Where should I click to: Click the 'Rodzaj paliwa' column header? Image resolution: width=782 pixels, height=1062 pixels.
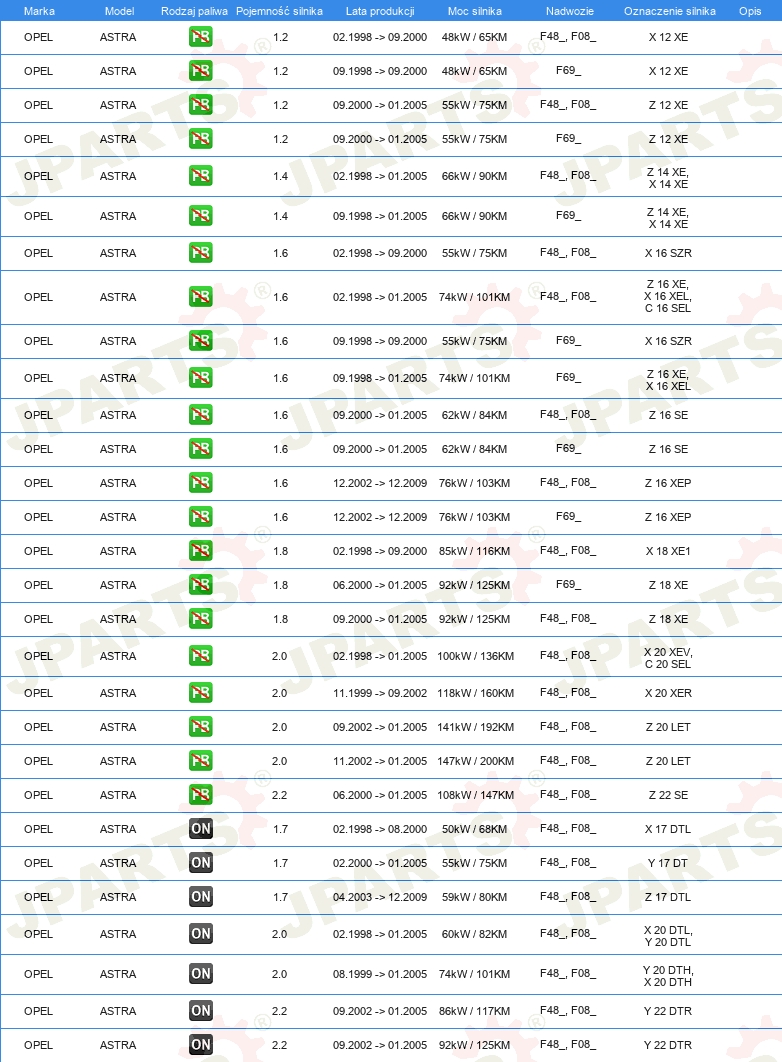[x=194, y=11]
